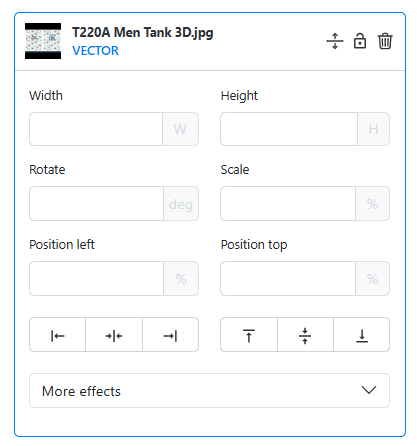Center layer horizontally
This screenshot has width=417, height=446.
coord(114,334)
